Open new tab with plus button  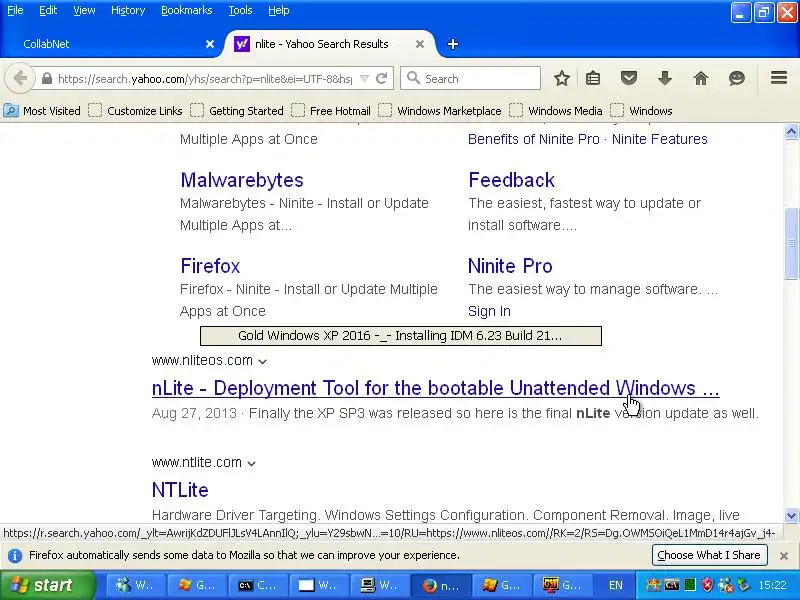coord(453,44)
